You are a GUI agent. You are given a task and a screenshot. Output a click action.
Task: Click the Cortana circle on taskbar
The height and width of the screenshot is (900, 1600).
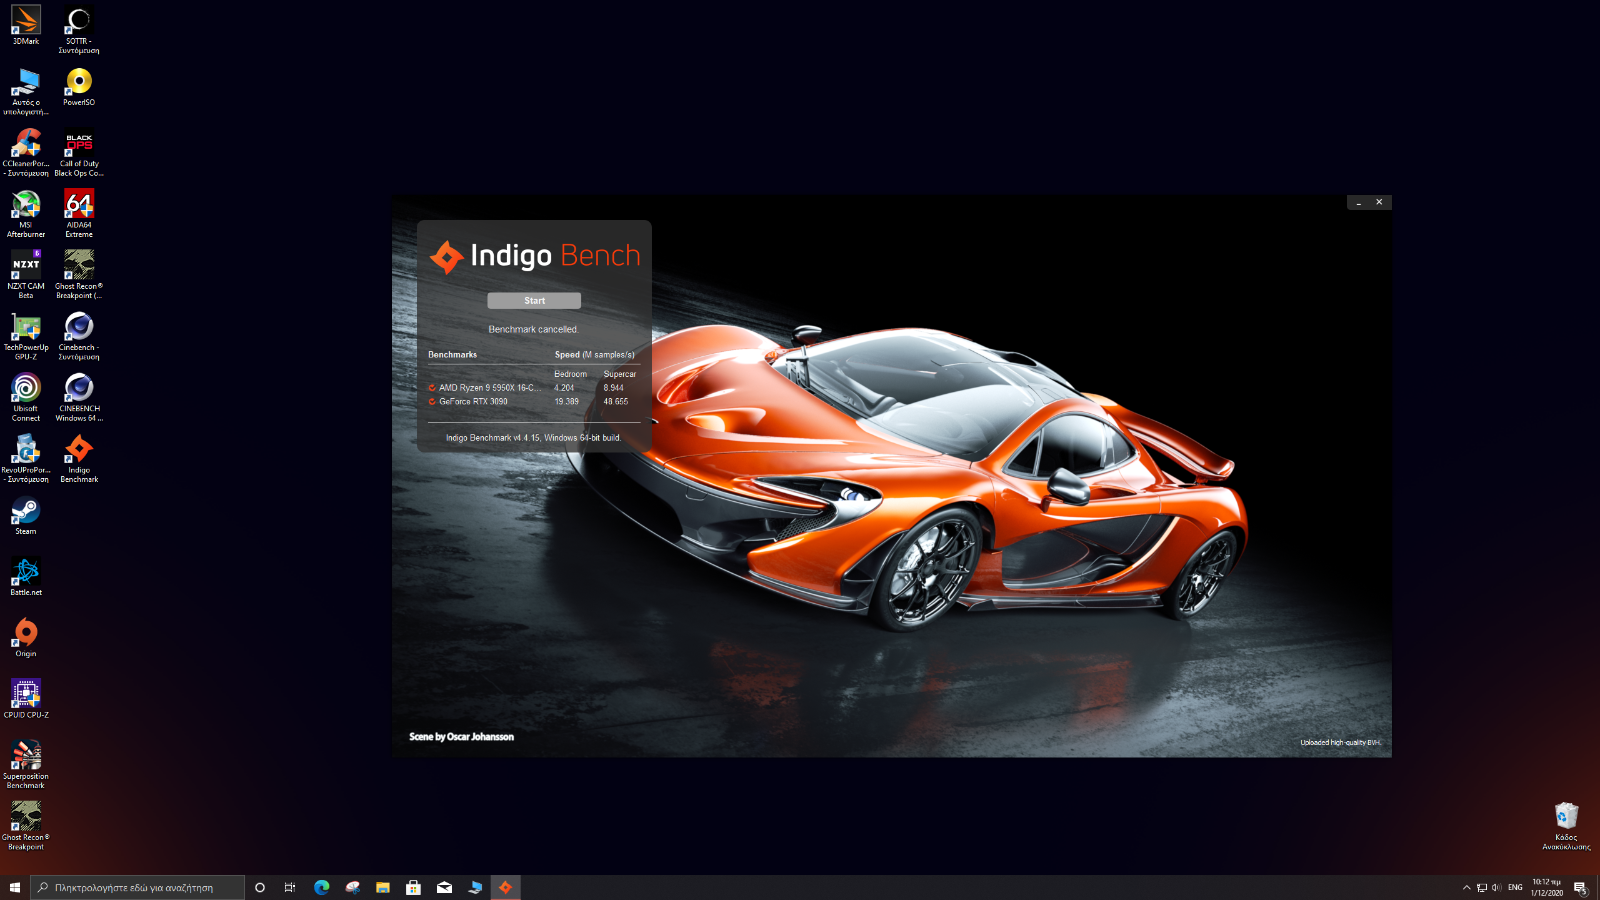click(260, 887)
